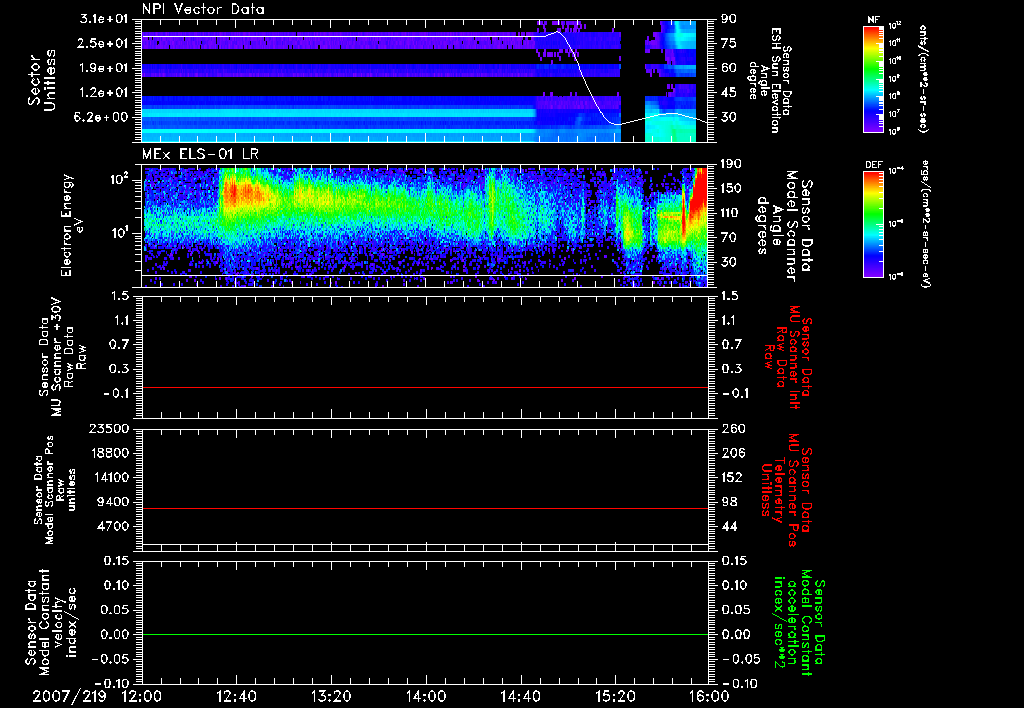
Task: Click the "6.2e+00" sector tick value
Action: (103, 117)
